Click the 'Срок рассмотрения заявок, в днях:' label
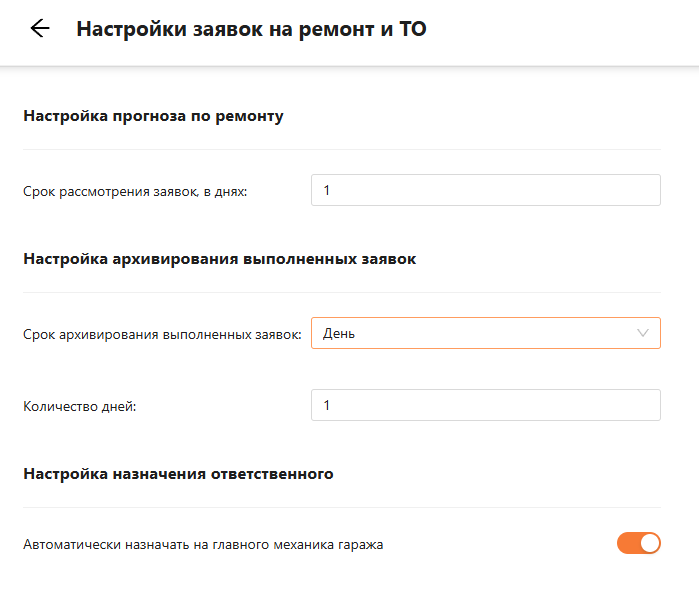The image size is (699, 615). click(x=134, y=191)
